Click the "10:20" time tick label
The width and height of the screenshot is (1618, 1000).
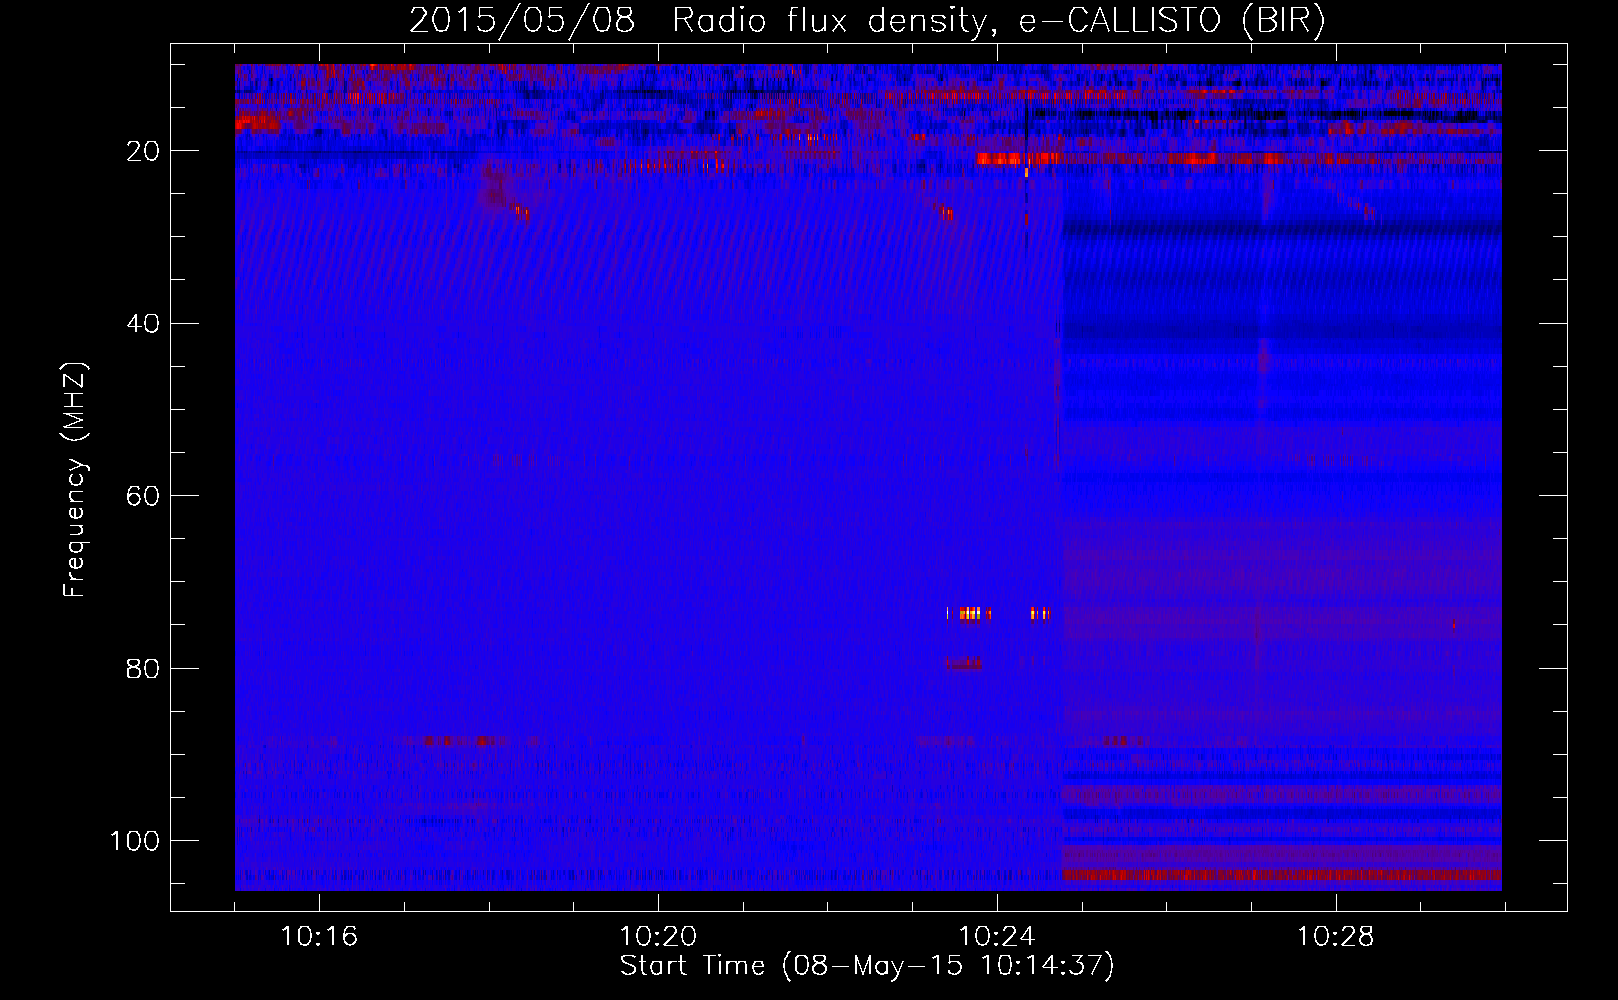tap(658, 937)
